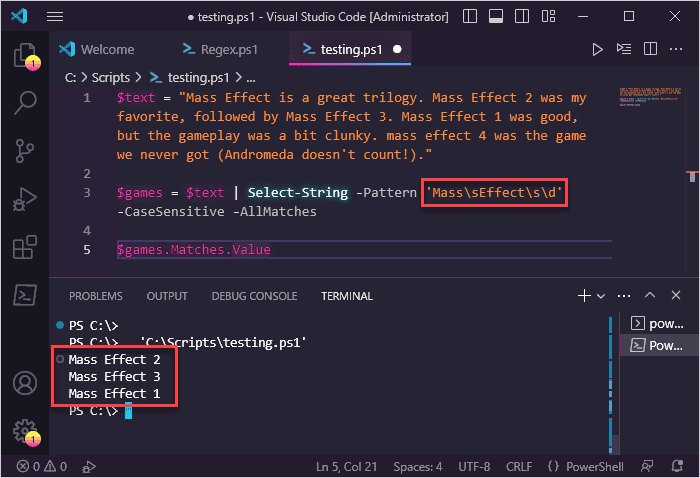Click the editor vertical scrollbar marker
Image resolution: width=700 pixels, height=478 pixels.
(692, 177)
